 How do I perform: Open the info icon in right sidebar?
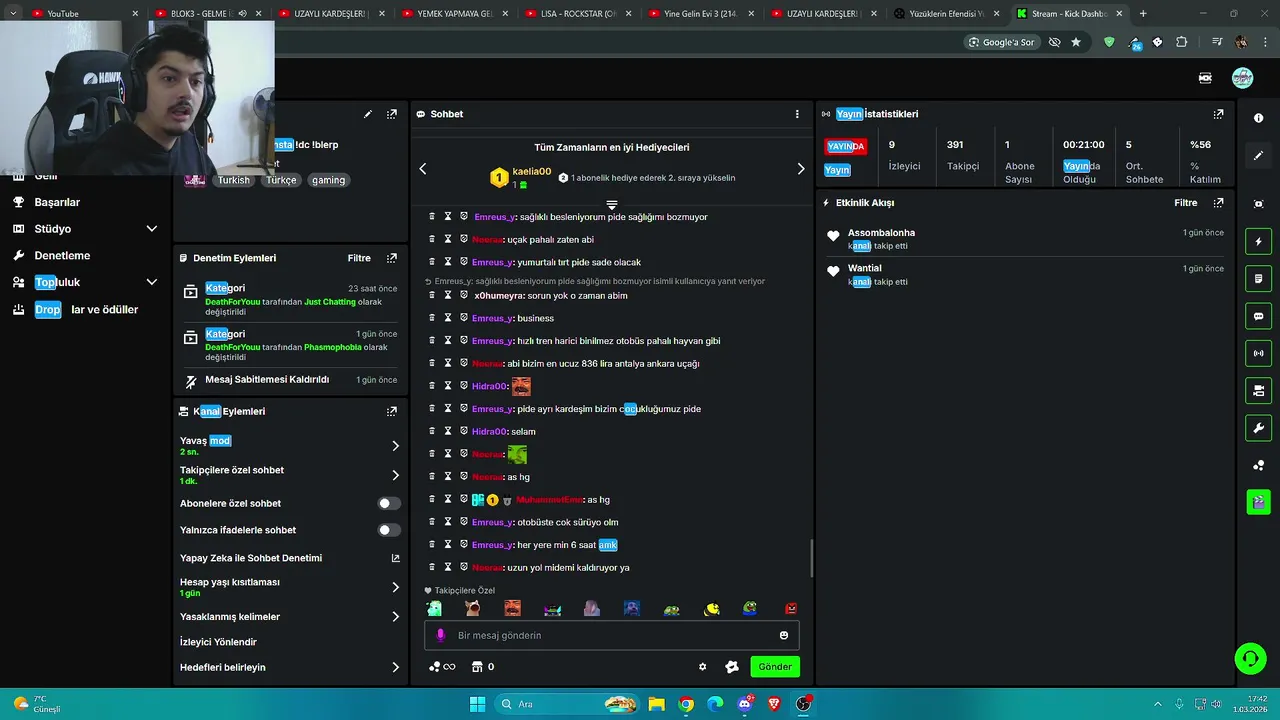[1258, 118]
